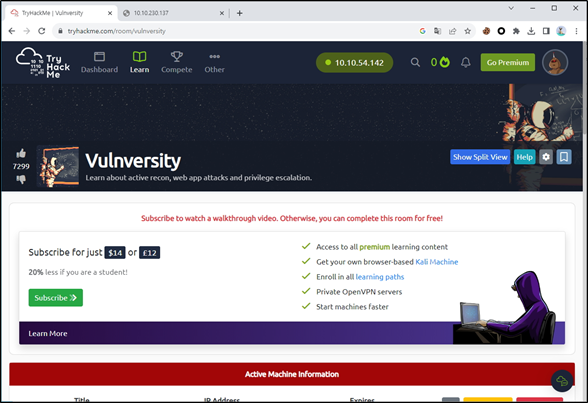588x403 pixels.
Task: Click the streak flame icon
Action: [445, 62]
